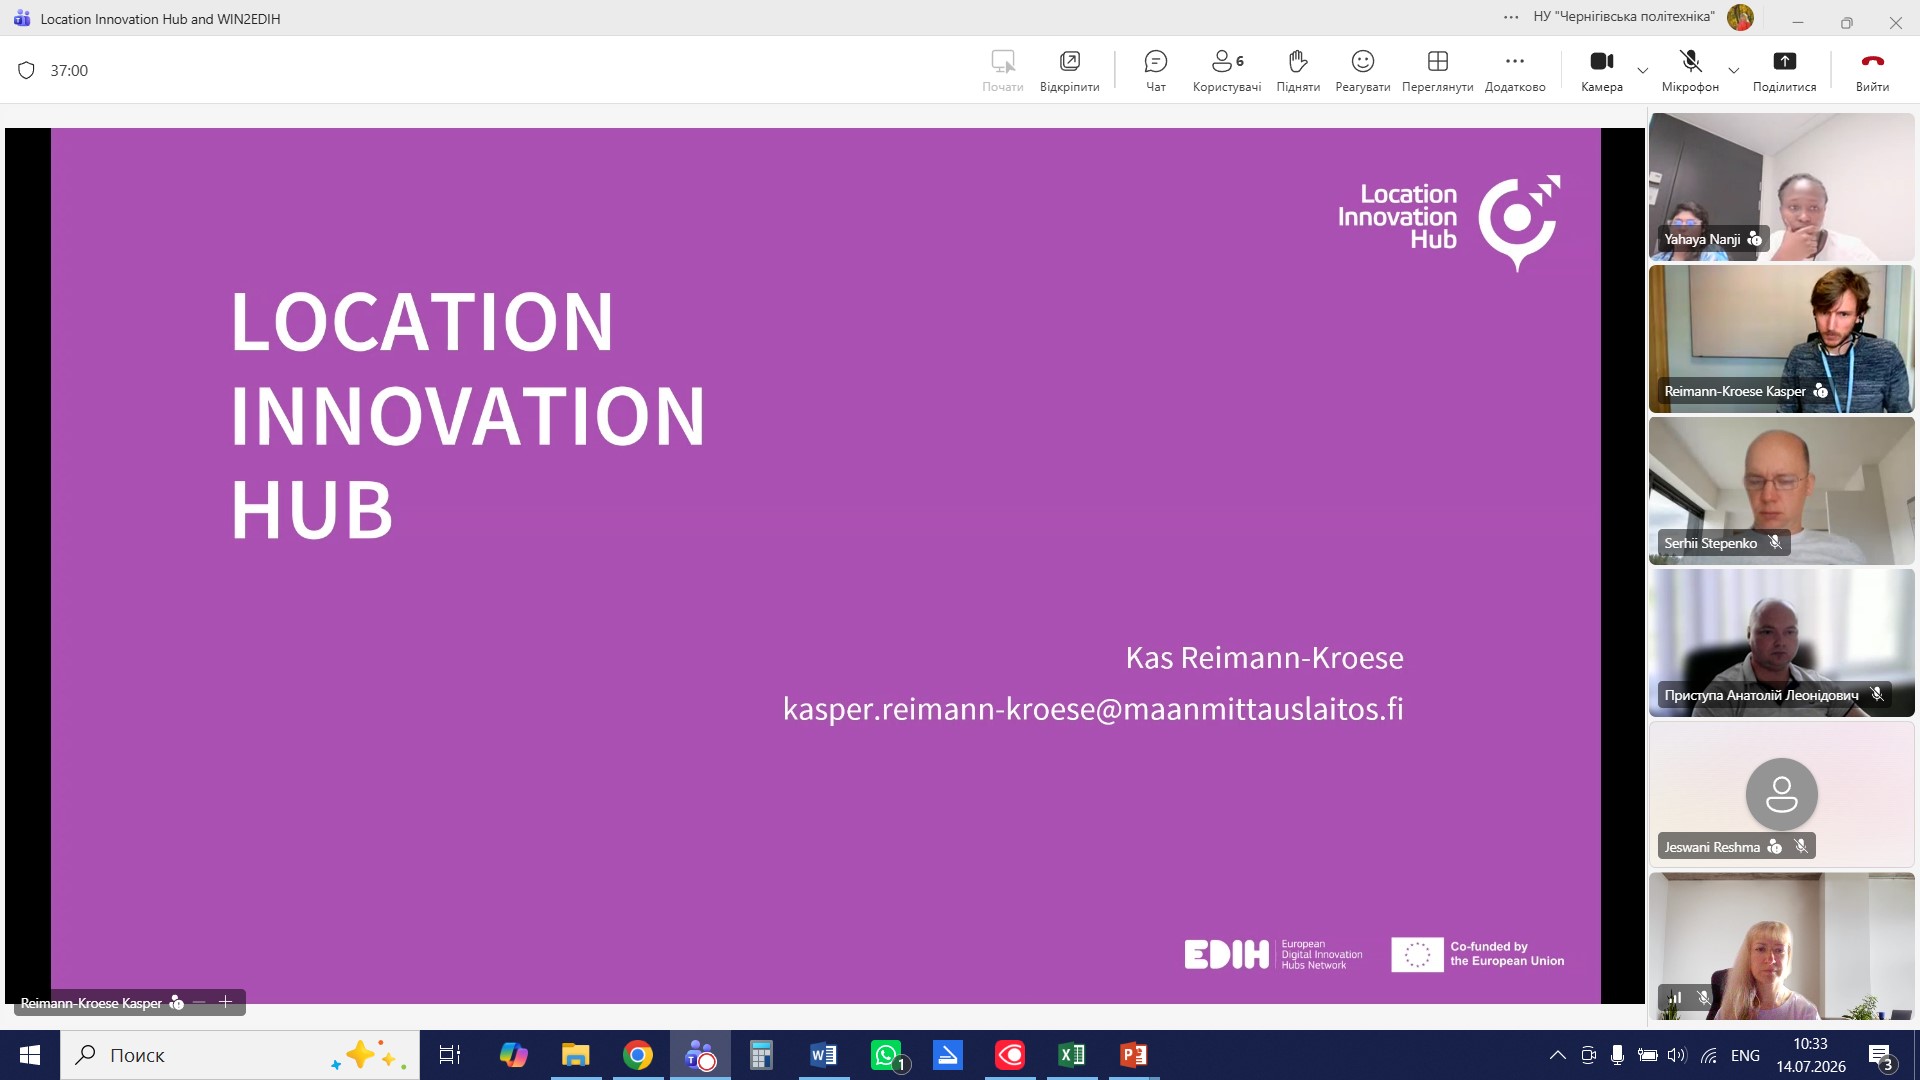Click the LOCATION INNOVATION HUB slide title

(x=468, y=414)
